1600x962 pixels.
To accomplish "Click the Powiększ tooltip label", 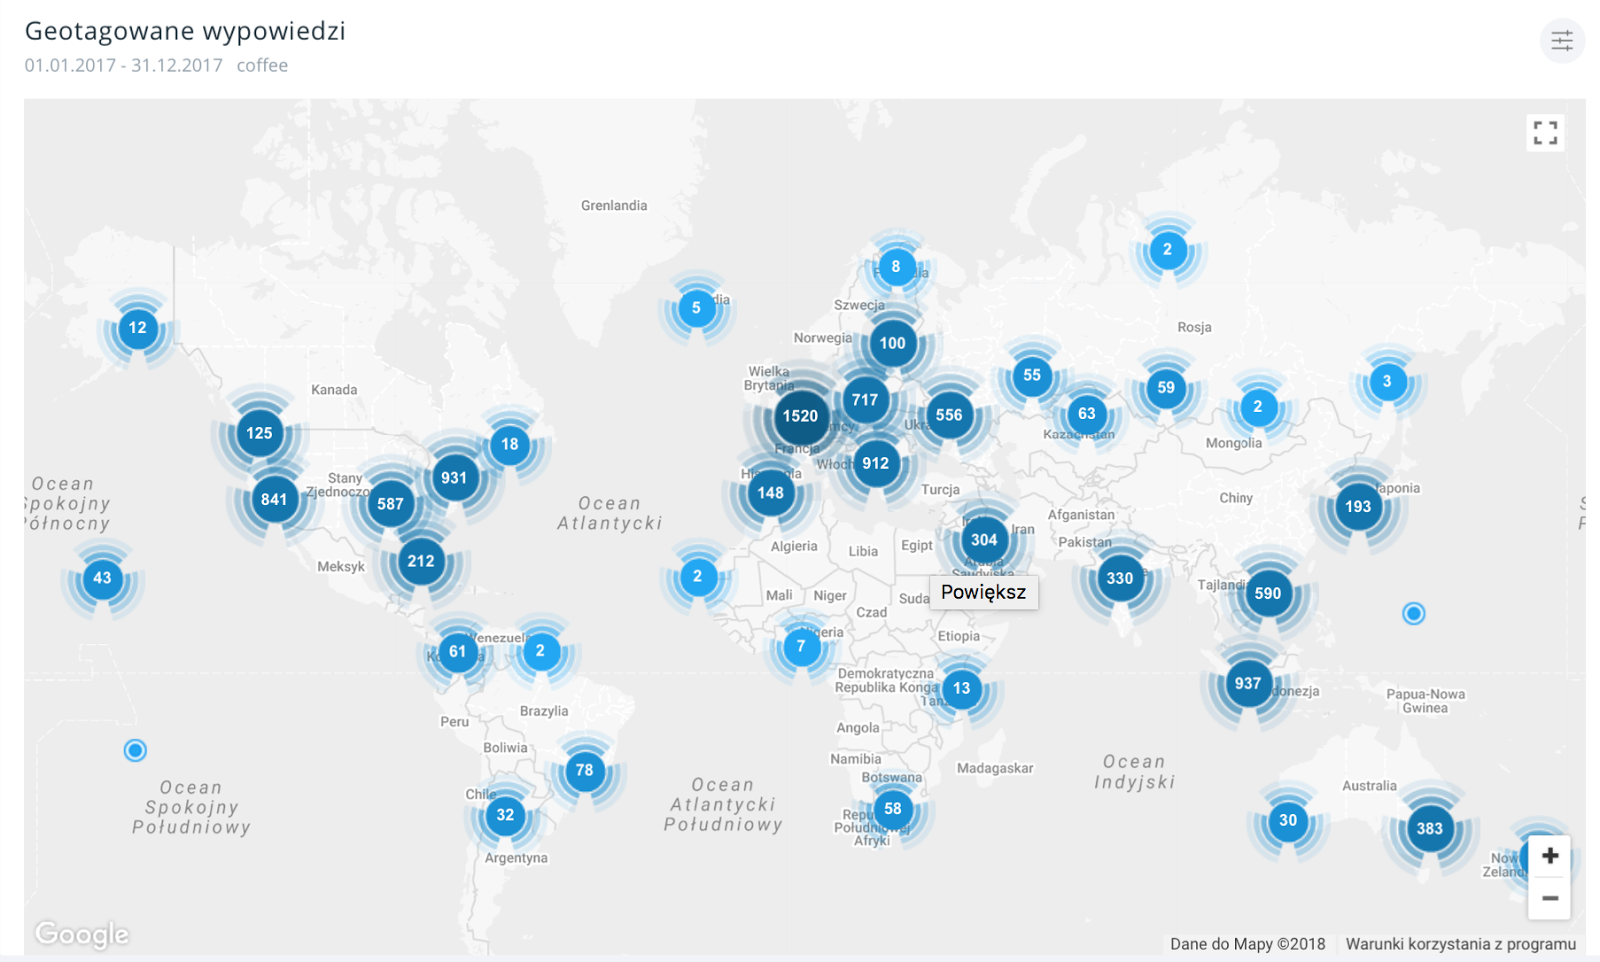I will (983, 592).
